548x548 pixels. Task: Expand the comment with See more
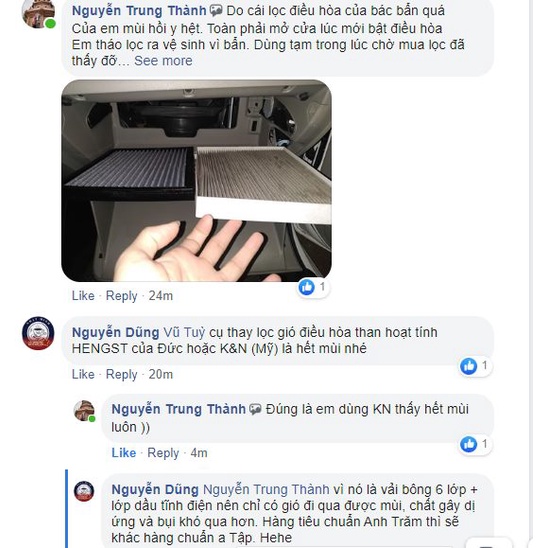point(163,61)
